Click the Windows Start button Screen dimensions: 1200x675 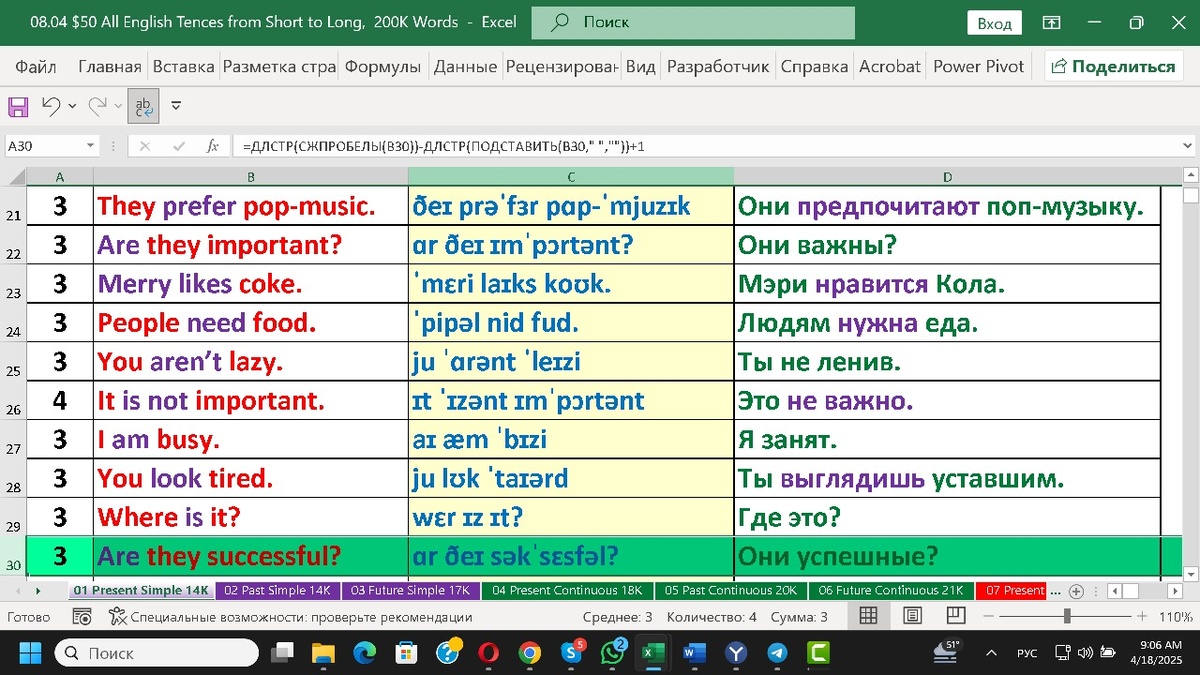30,653
